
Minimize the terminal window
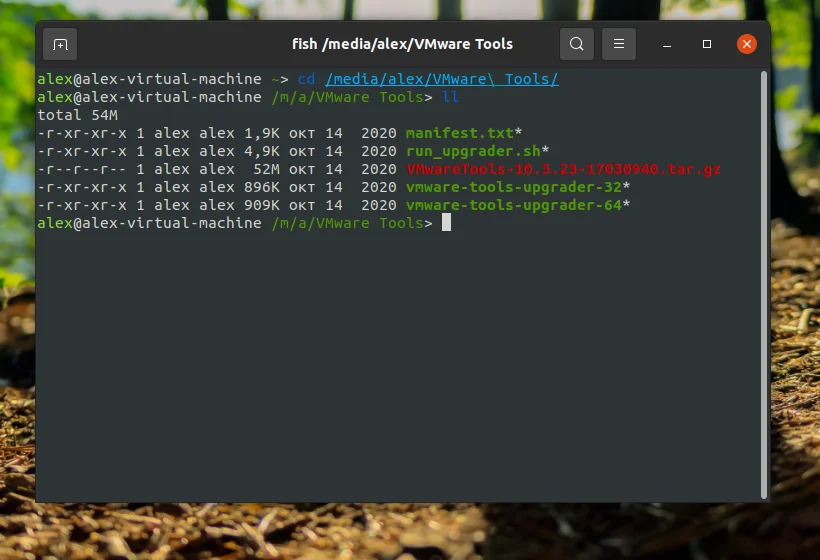pyautogui.click(x=667, y=44)
